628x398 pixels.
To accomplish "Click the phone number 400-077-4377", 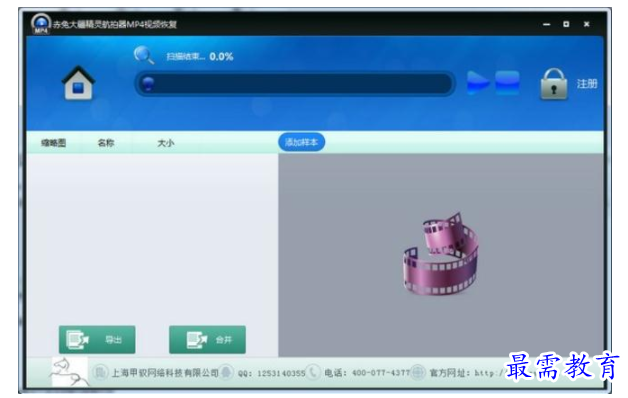I will point(381,373).
